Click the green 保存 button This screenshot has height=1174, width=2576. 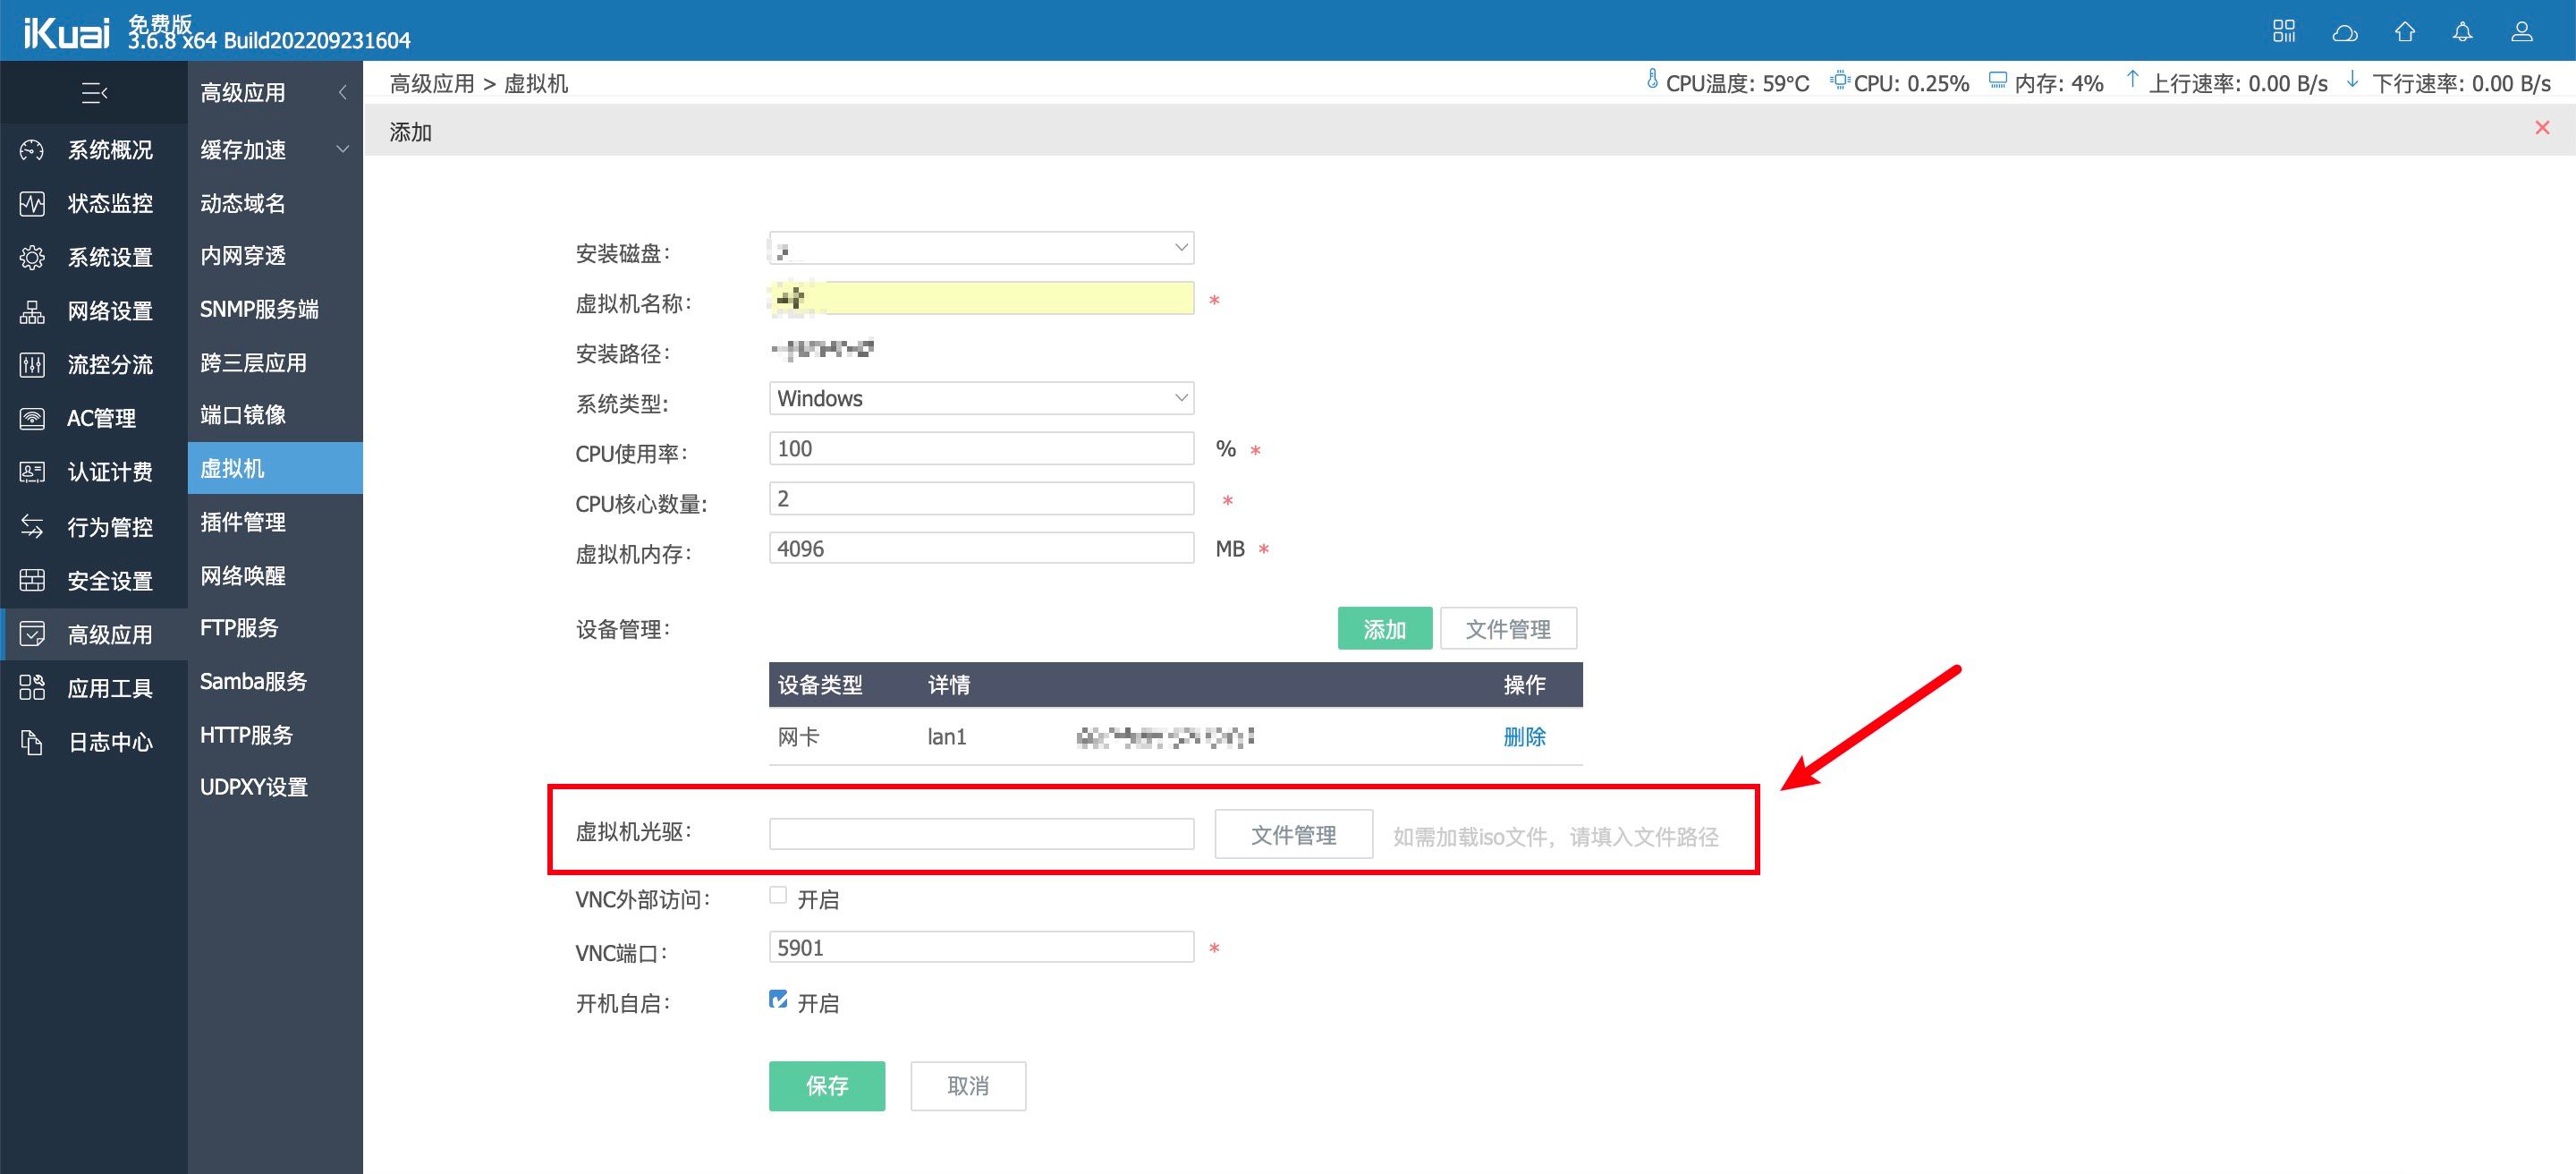coord(827,1086)
